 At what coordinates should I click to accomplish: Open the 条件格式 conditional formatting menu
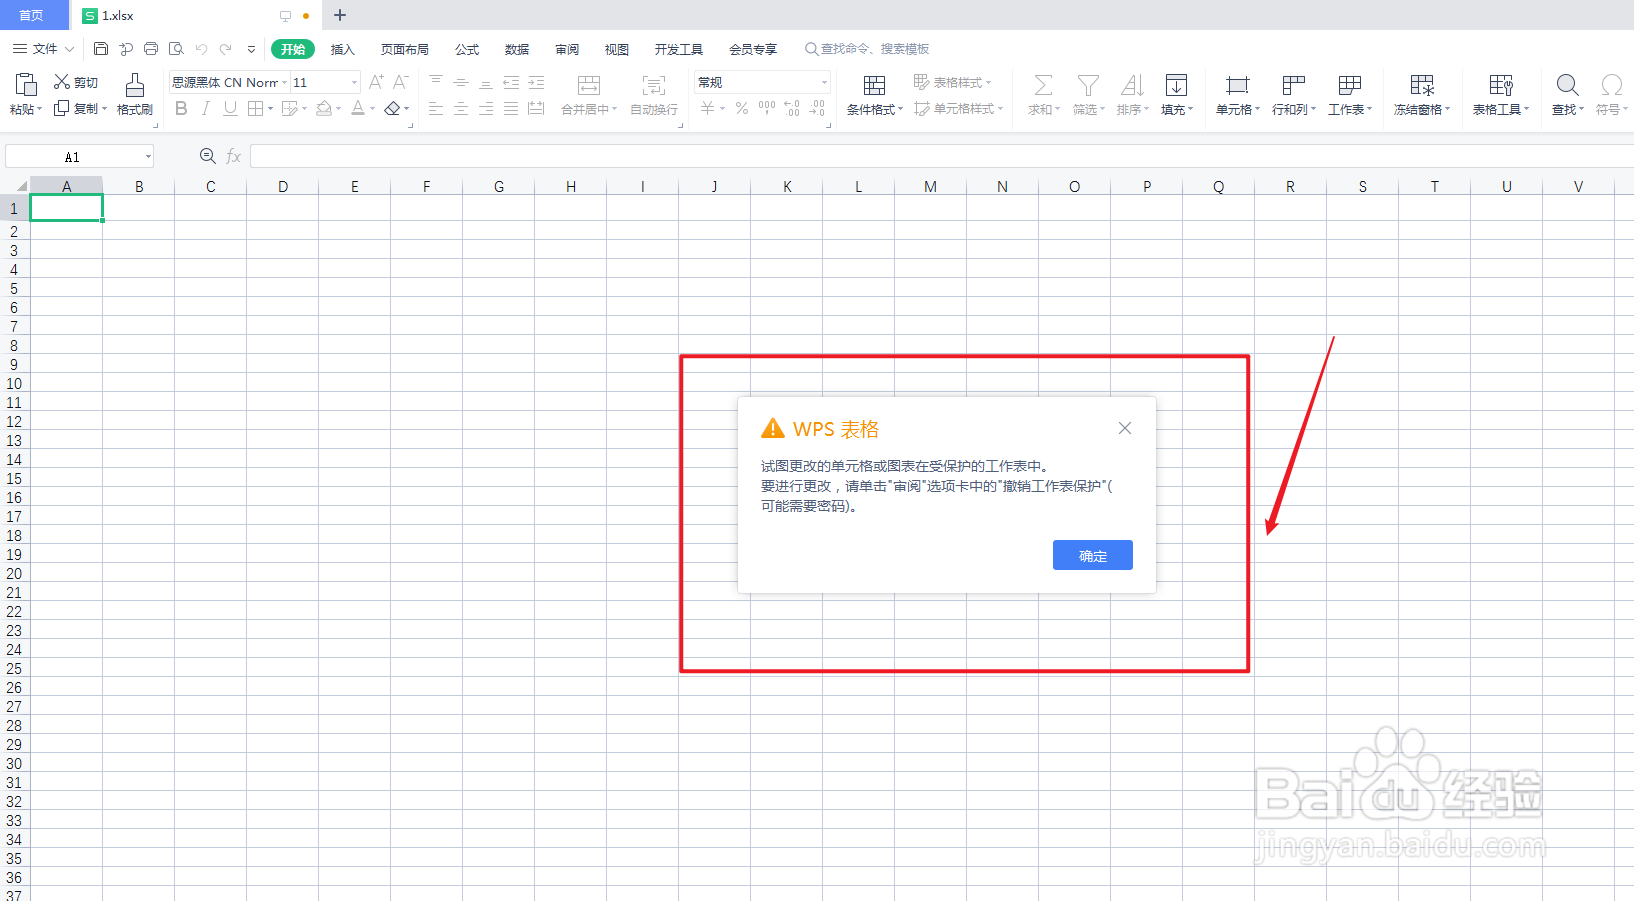pyautogui.click(x=874, y=94)
